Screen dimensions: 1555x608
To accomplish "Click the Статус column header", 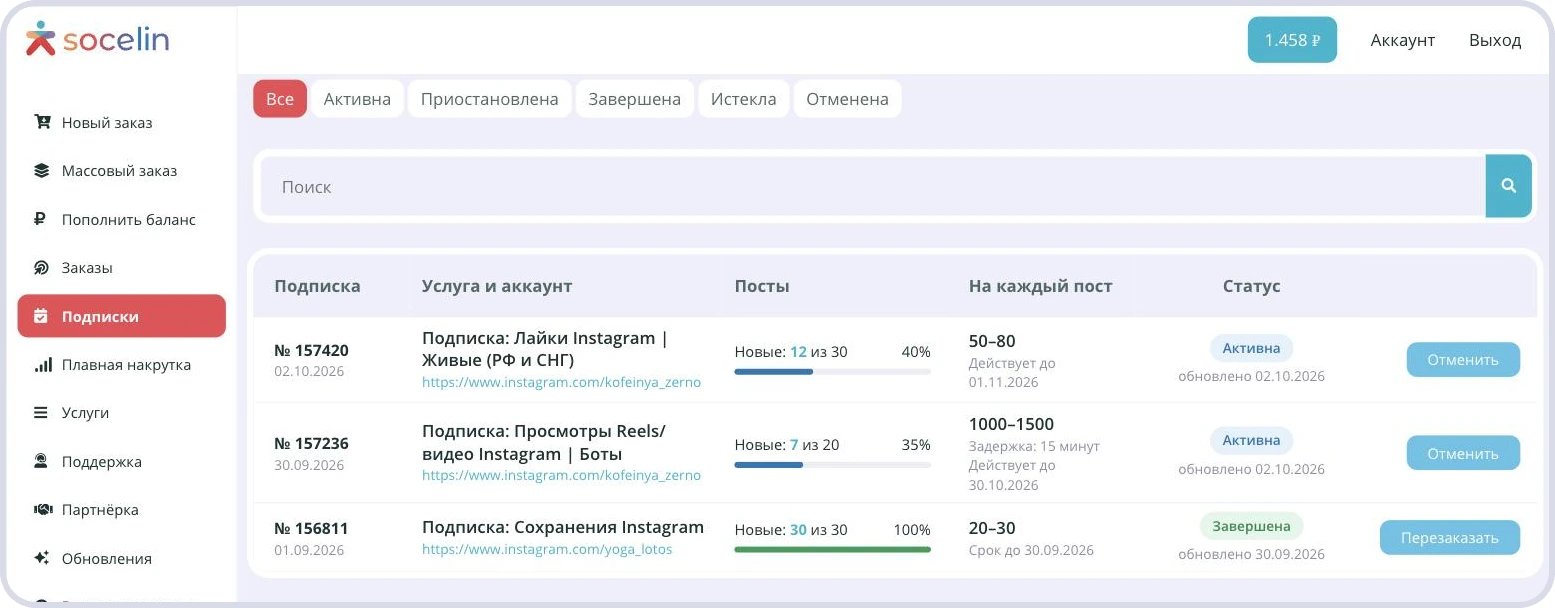I will coord(1251,286).
